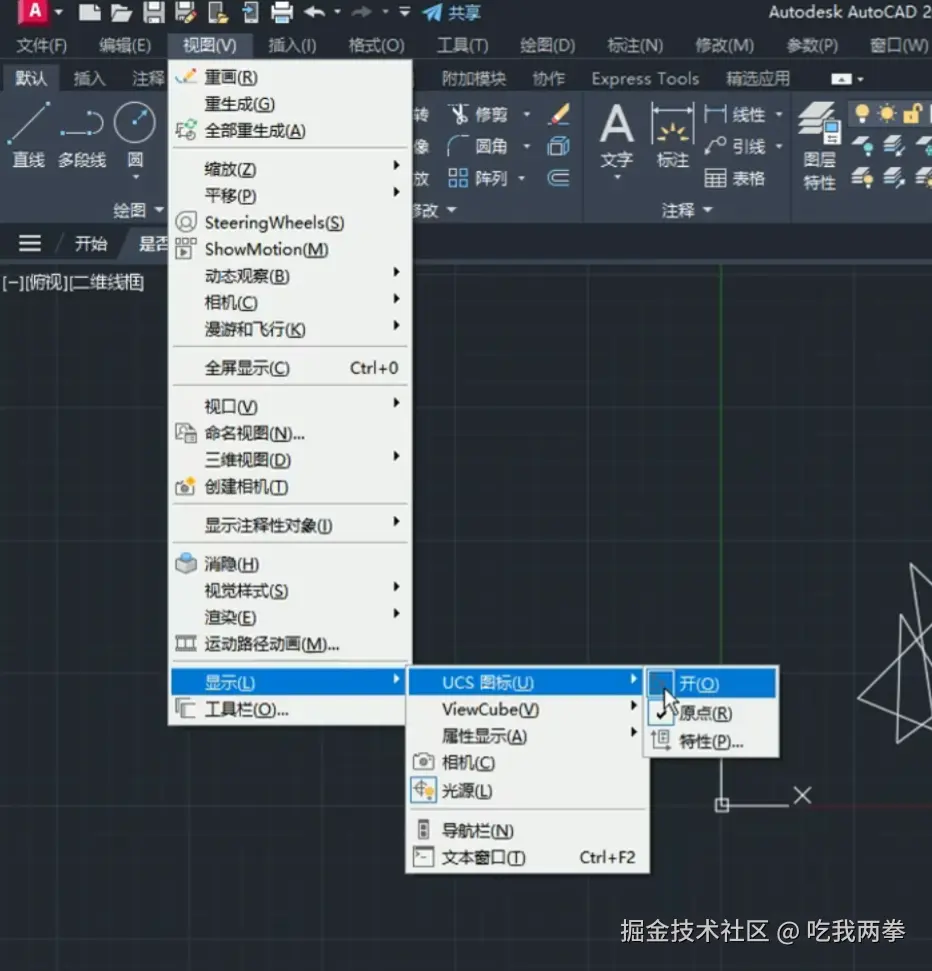Turn on UCS icon via On option
Screen dimensions: 932x971
coord(711,683)
